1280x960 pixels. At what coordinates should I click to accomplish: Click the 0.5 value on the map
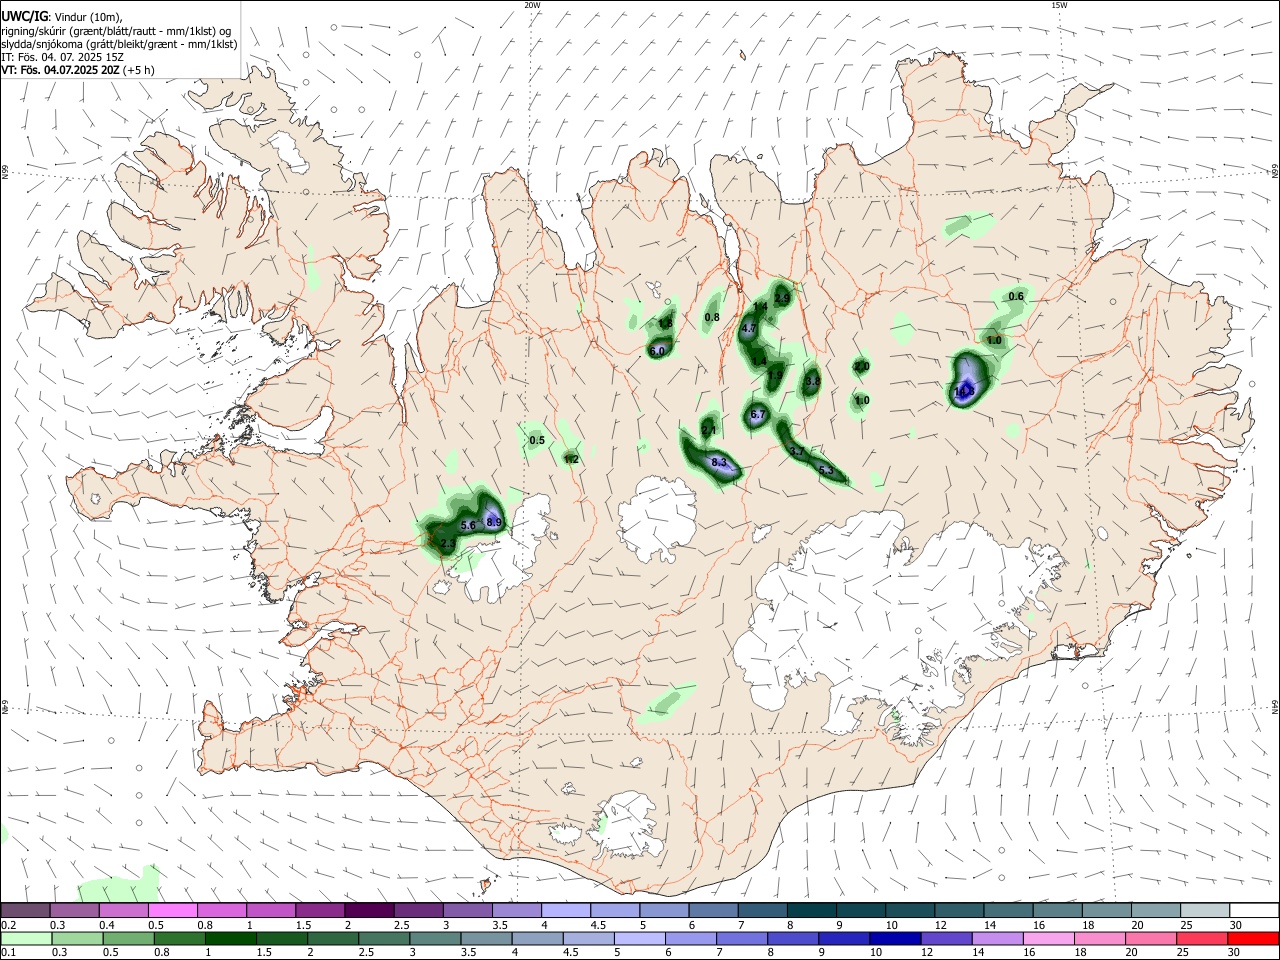[537, 440]
